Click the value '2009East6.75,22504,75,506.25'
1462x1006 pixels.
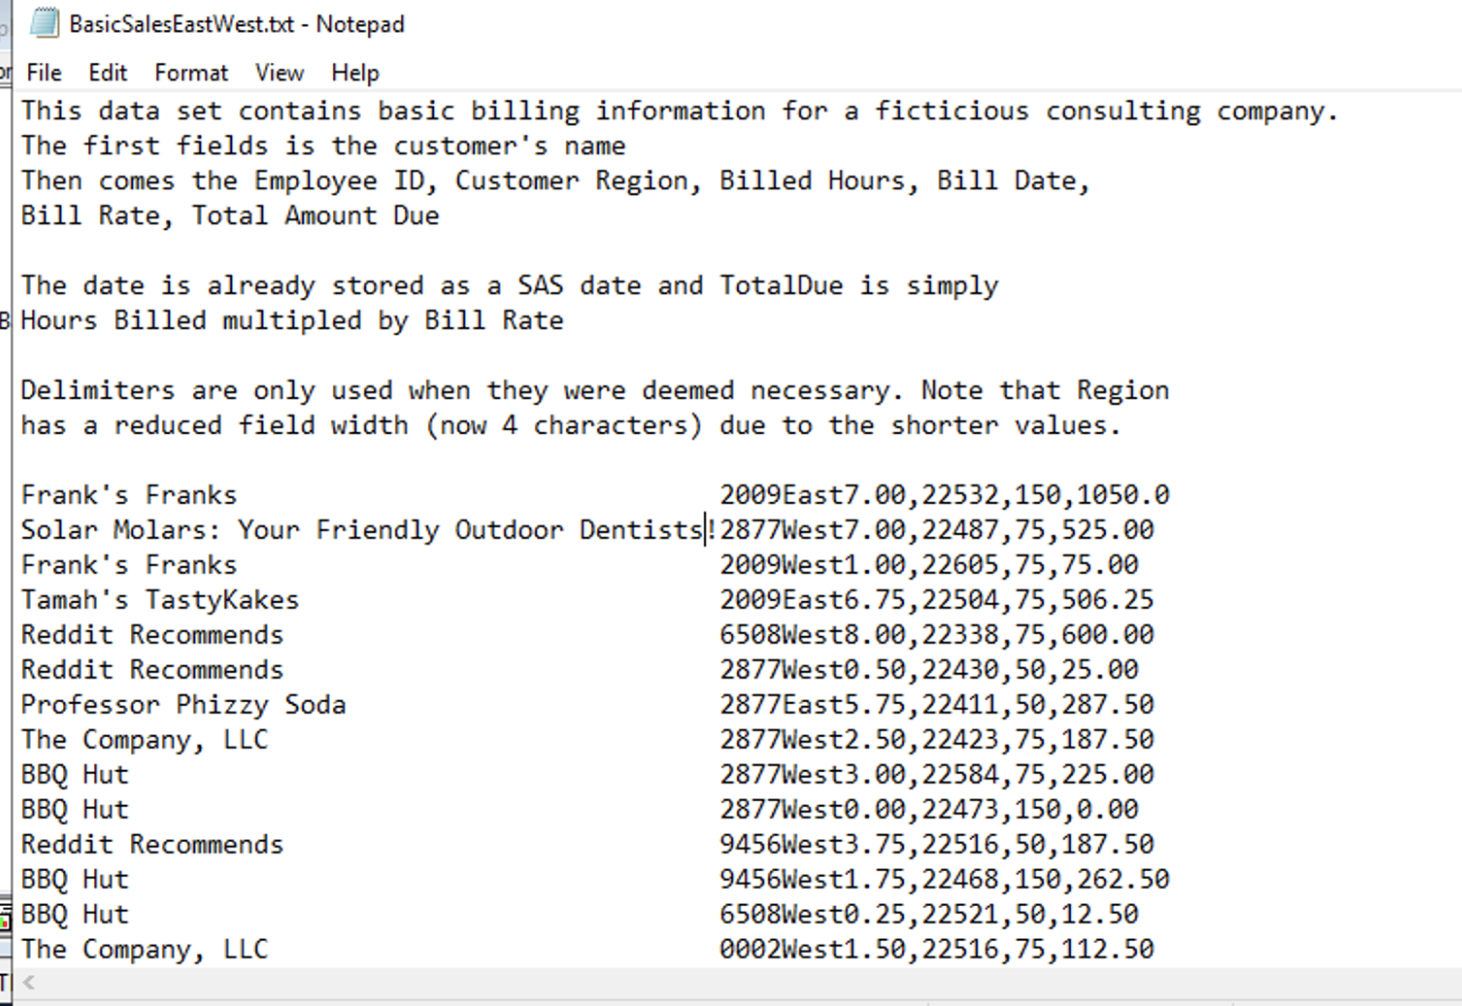tap(937, 600)
